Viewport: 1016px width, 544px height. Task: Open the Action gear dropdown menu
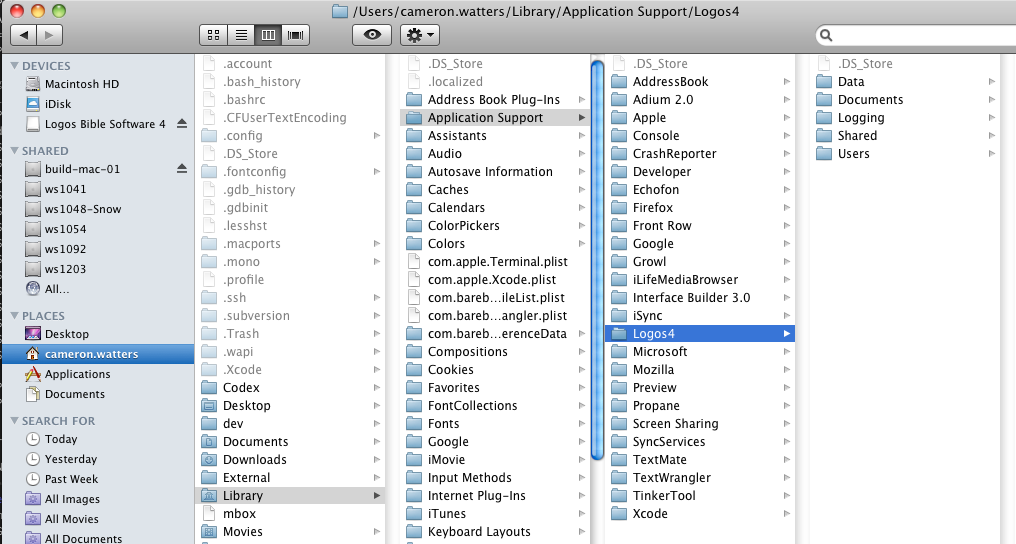tap(420, 35)
